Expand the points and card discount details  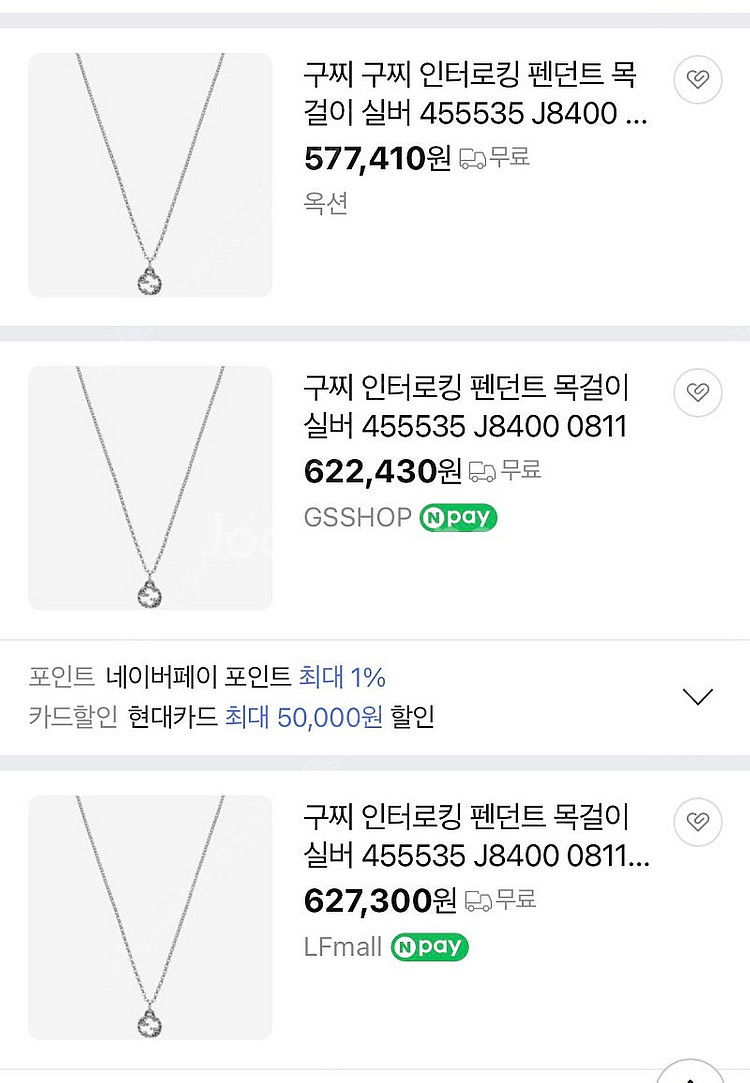[x=696, y=696]
